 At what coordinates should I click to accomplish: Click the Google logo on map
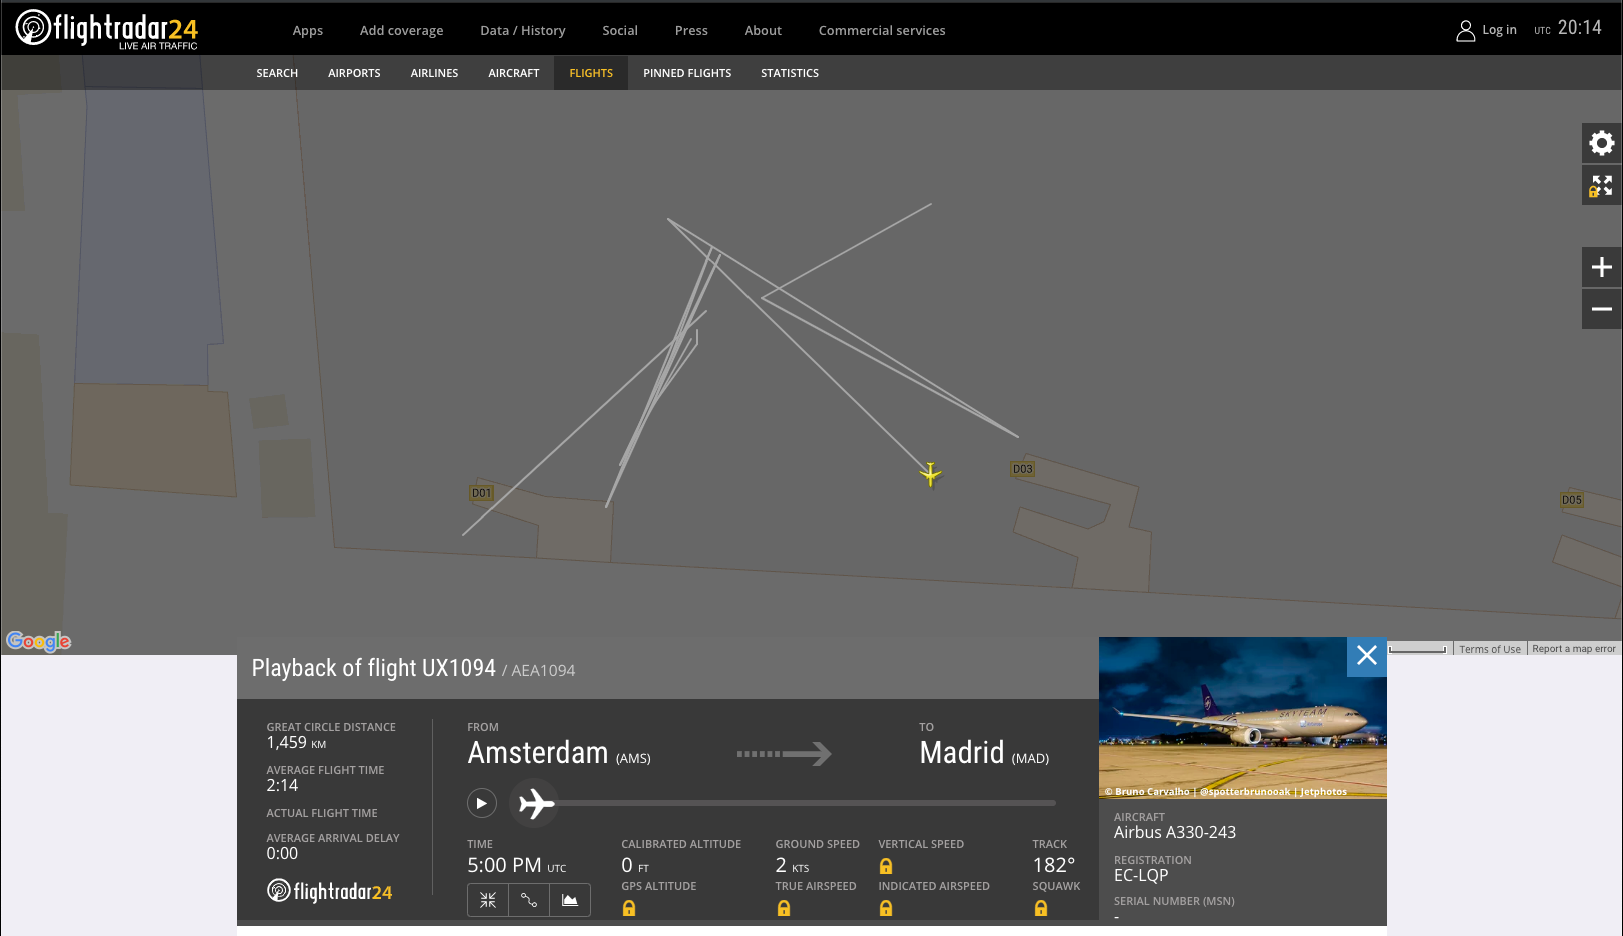[38, 641]
